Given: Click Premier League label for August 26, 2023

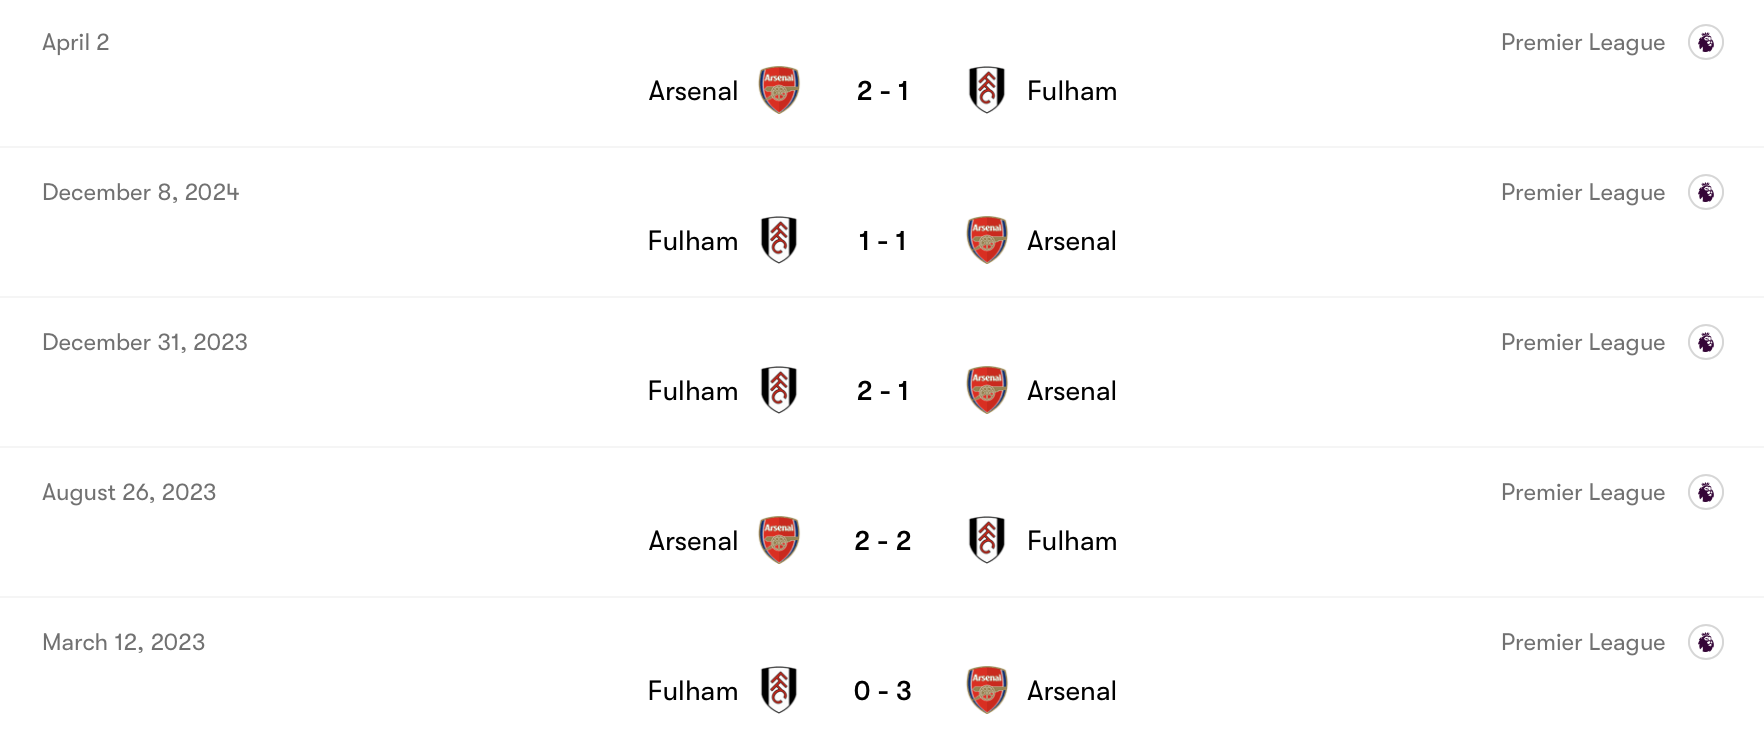Looking at the screenshot, I should pos(1582,492).
